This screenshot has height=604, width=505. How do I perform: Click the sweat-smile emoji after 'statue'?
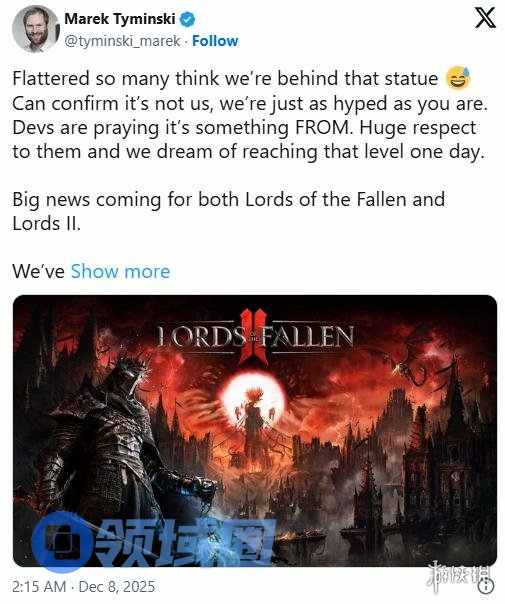(458, 78)
